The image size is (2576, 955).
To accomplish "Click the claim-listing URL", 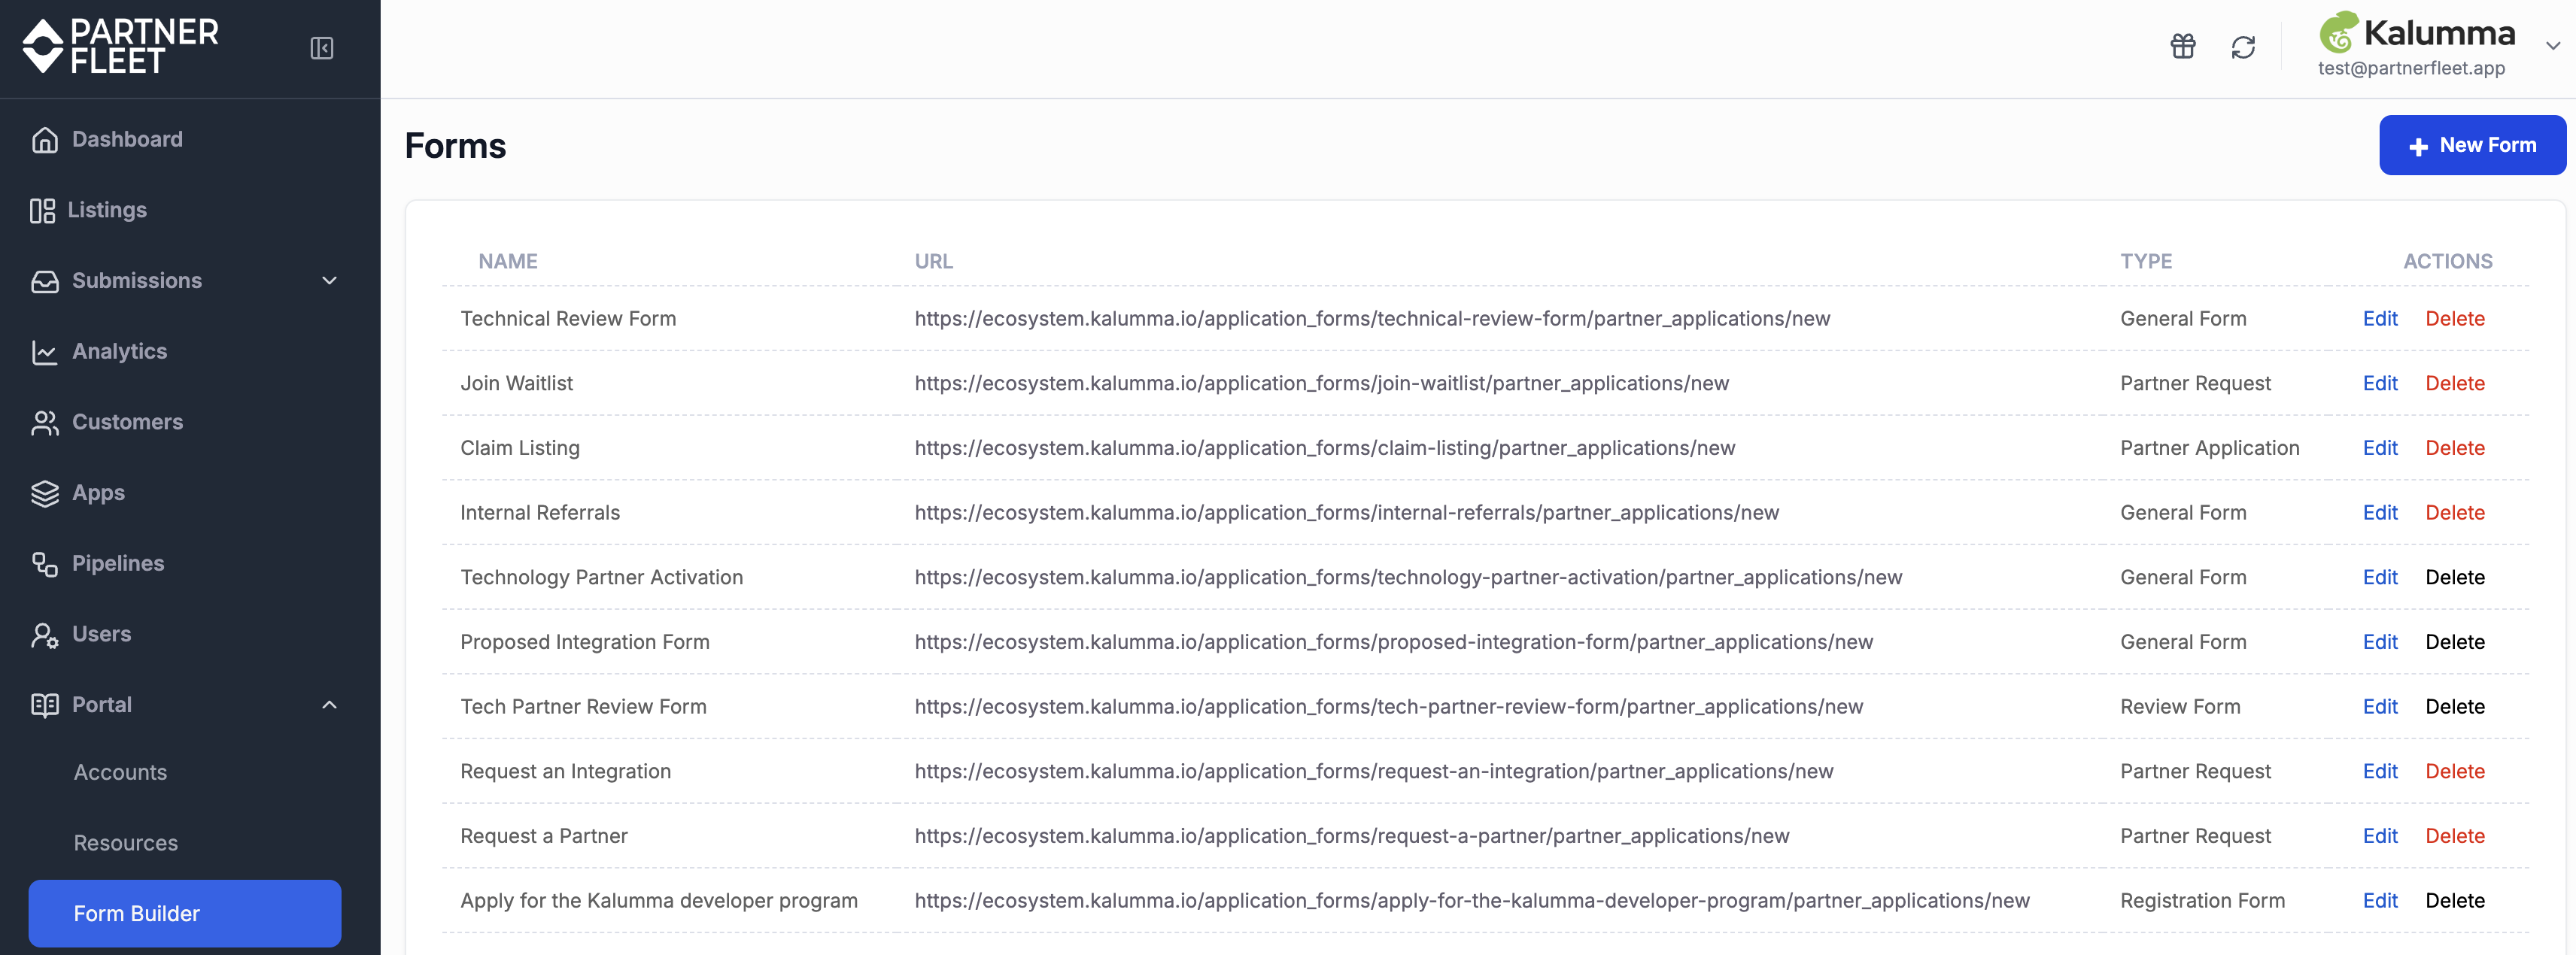I will tap(1325, 448).
